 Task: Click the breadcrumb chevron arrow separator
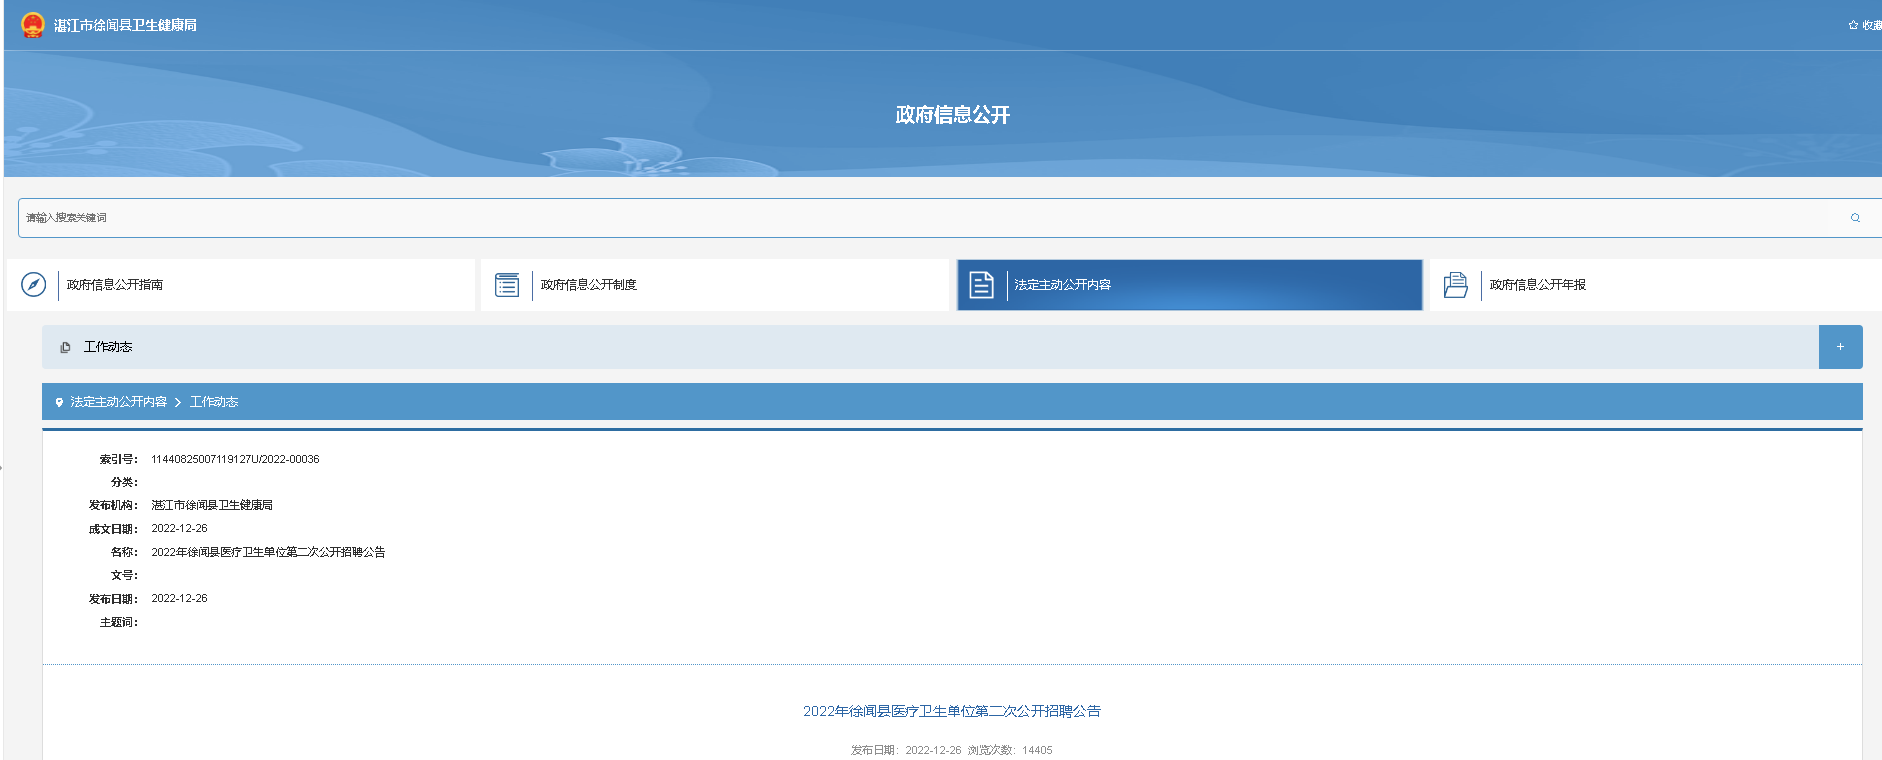tap(178, 402)
